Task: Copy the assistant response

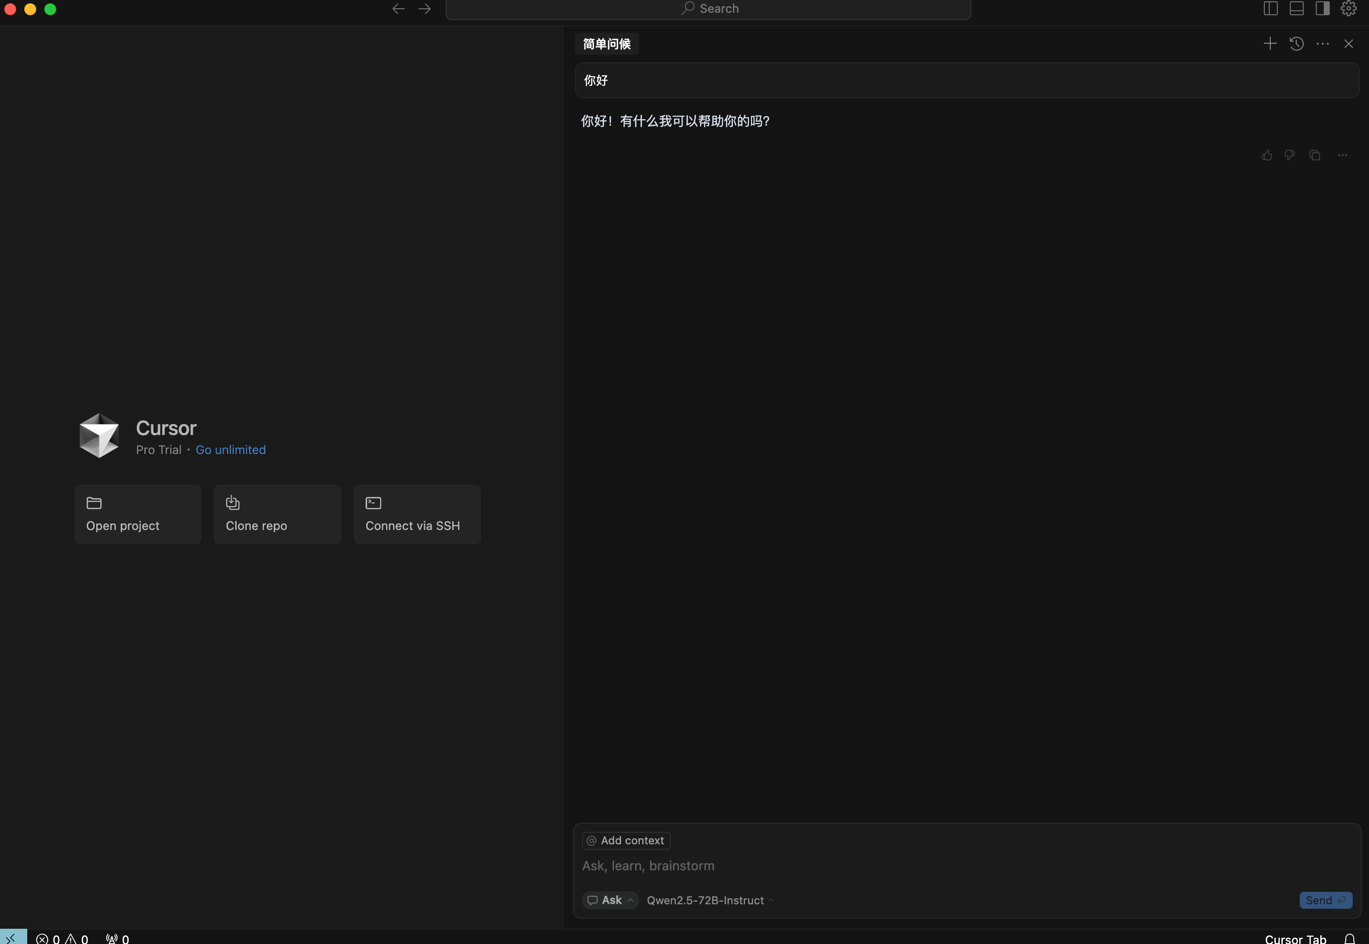Action: [x=1315, y=155]
